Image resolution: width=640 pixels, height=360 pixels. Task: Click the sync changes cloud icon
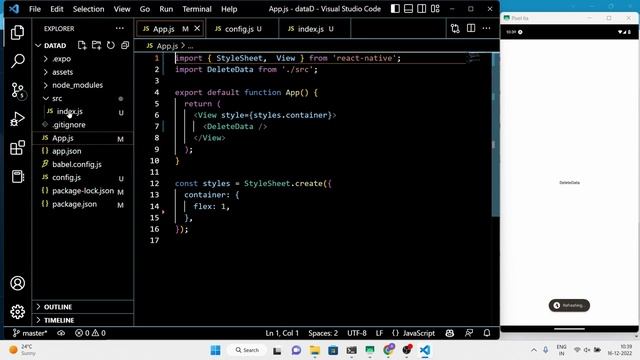pos(61,333)
